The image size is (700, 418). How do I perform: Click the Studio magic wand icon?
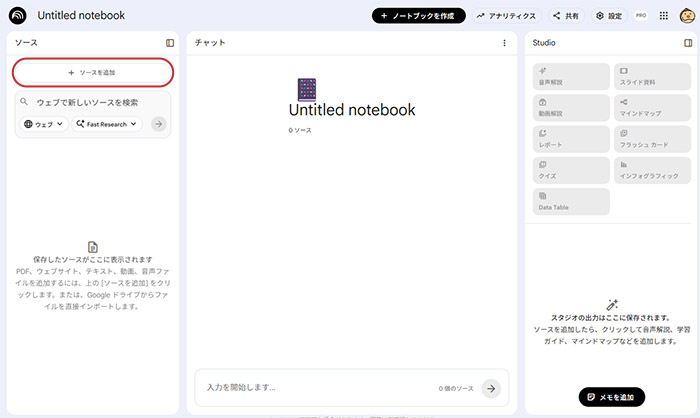pyautogui.click(x=612, y=305)
